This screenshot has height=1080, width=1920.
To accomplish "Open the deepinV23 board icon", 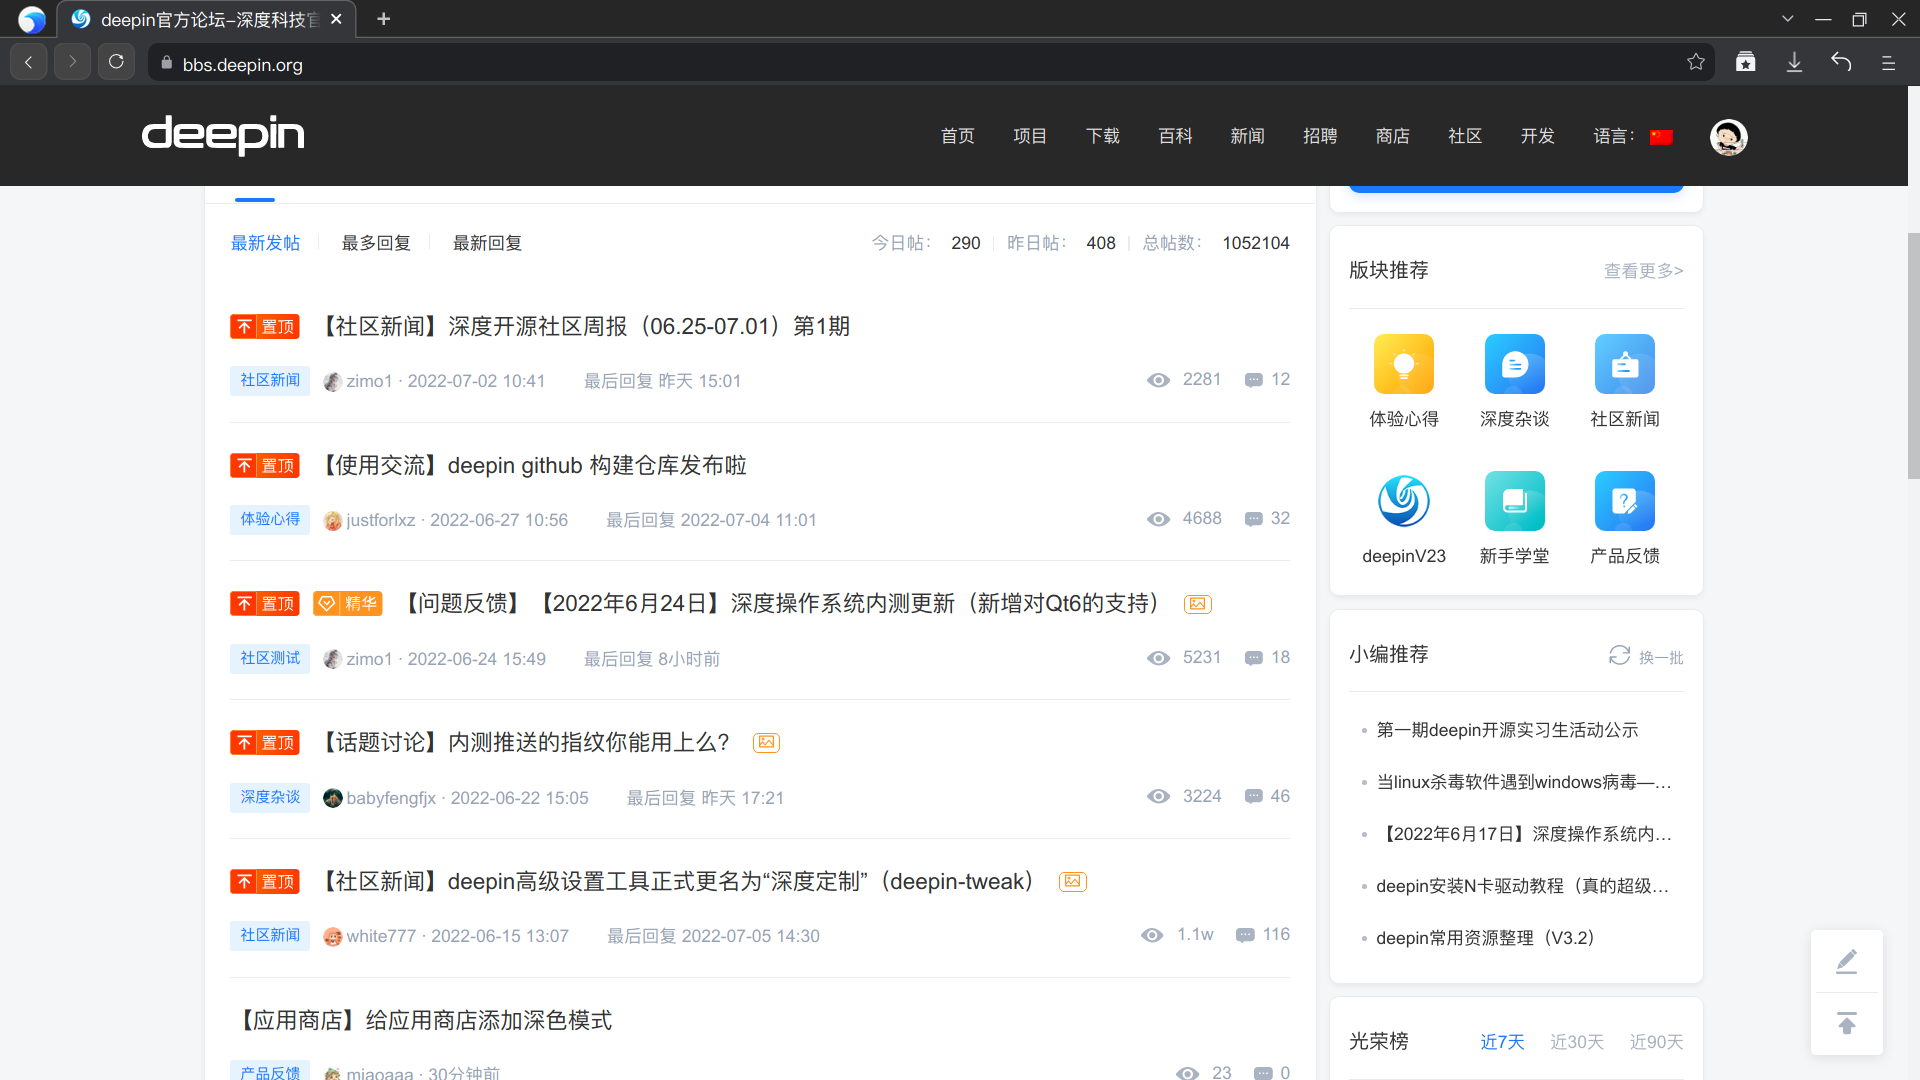I will click(x=1404, y=501).
